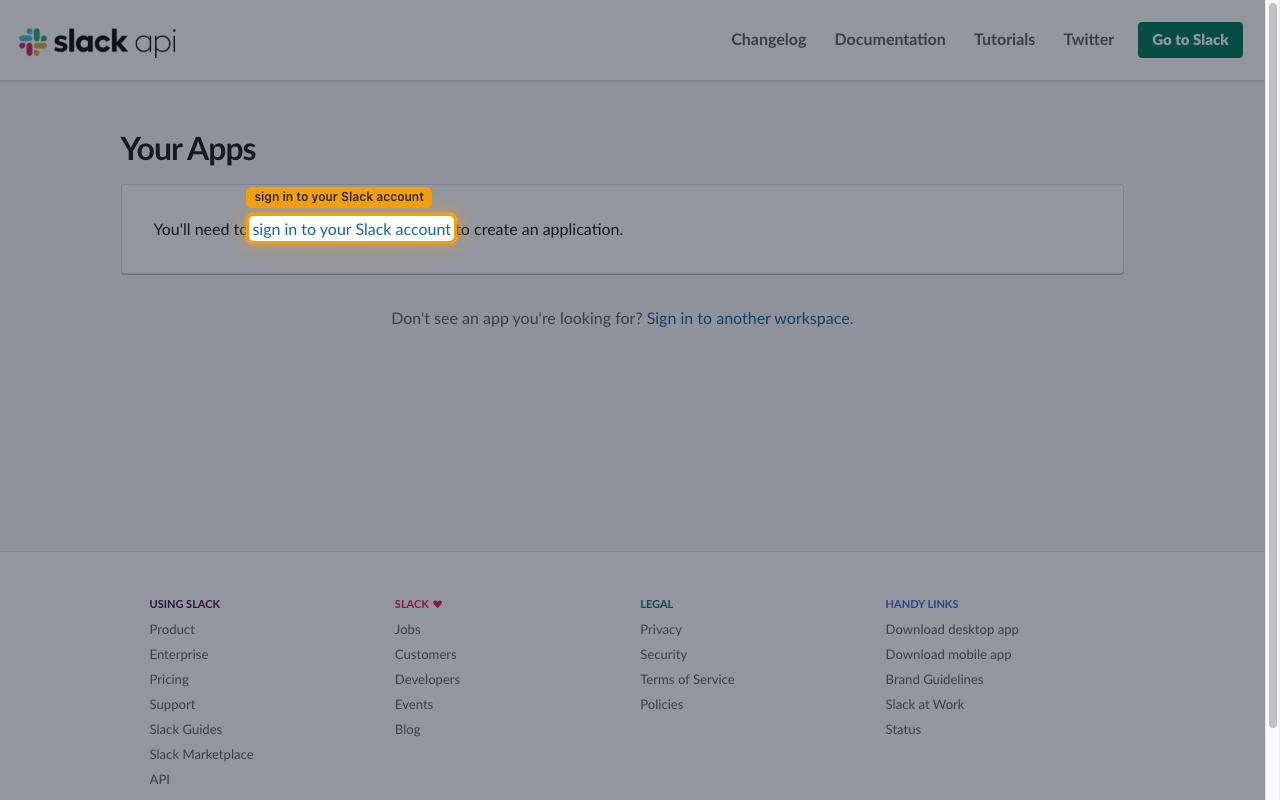Open the Terms of Service link

687,679
